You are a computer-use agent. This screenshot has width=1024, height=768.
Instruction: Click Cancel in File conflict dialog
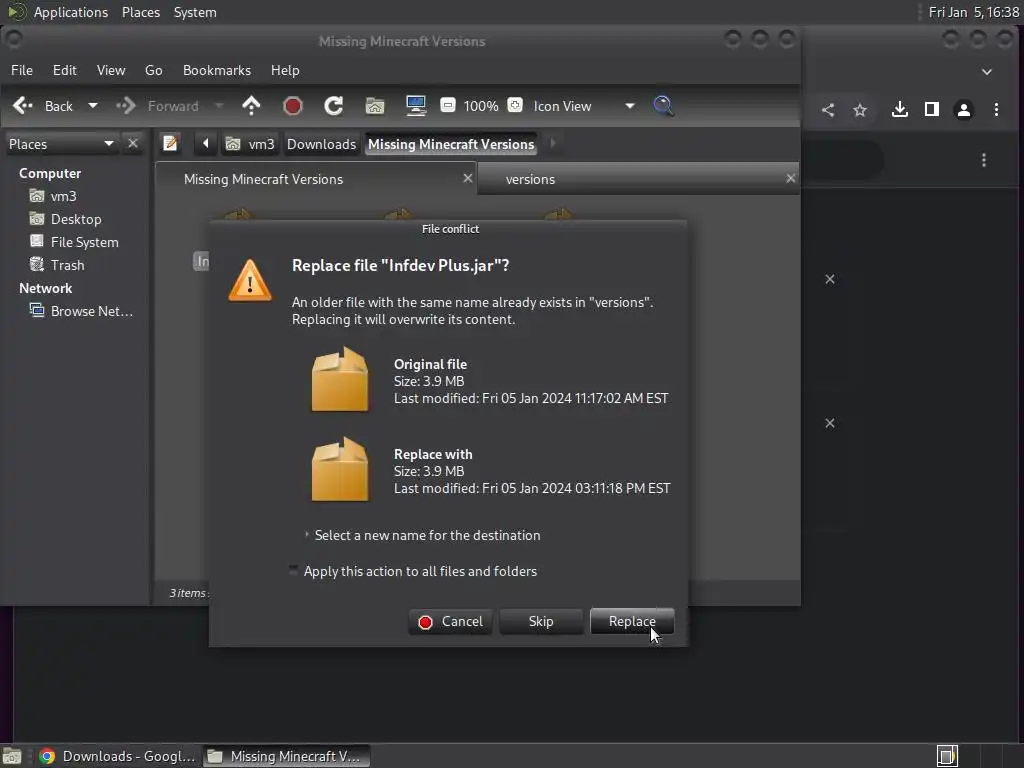pos(451,621)
